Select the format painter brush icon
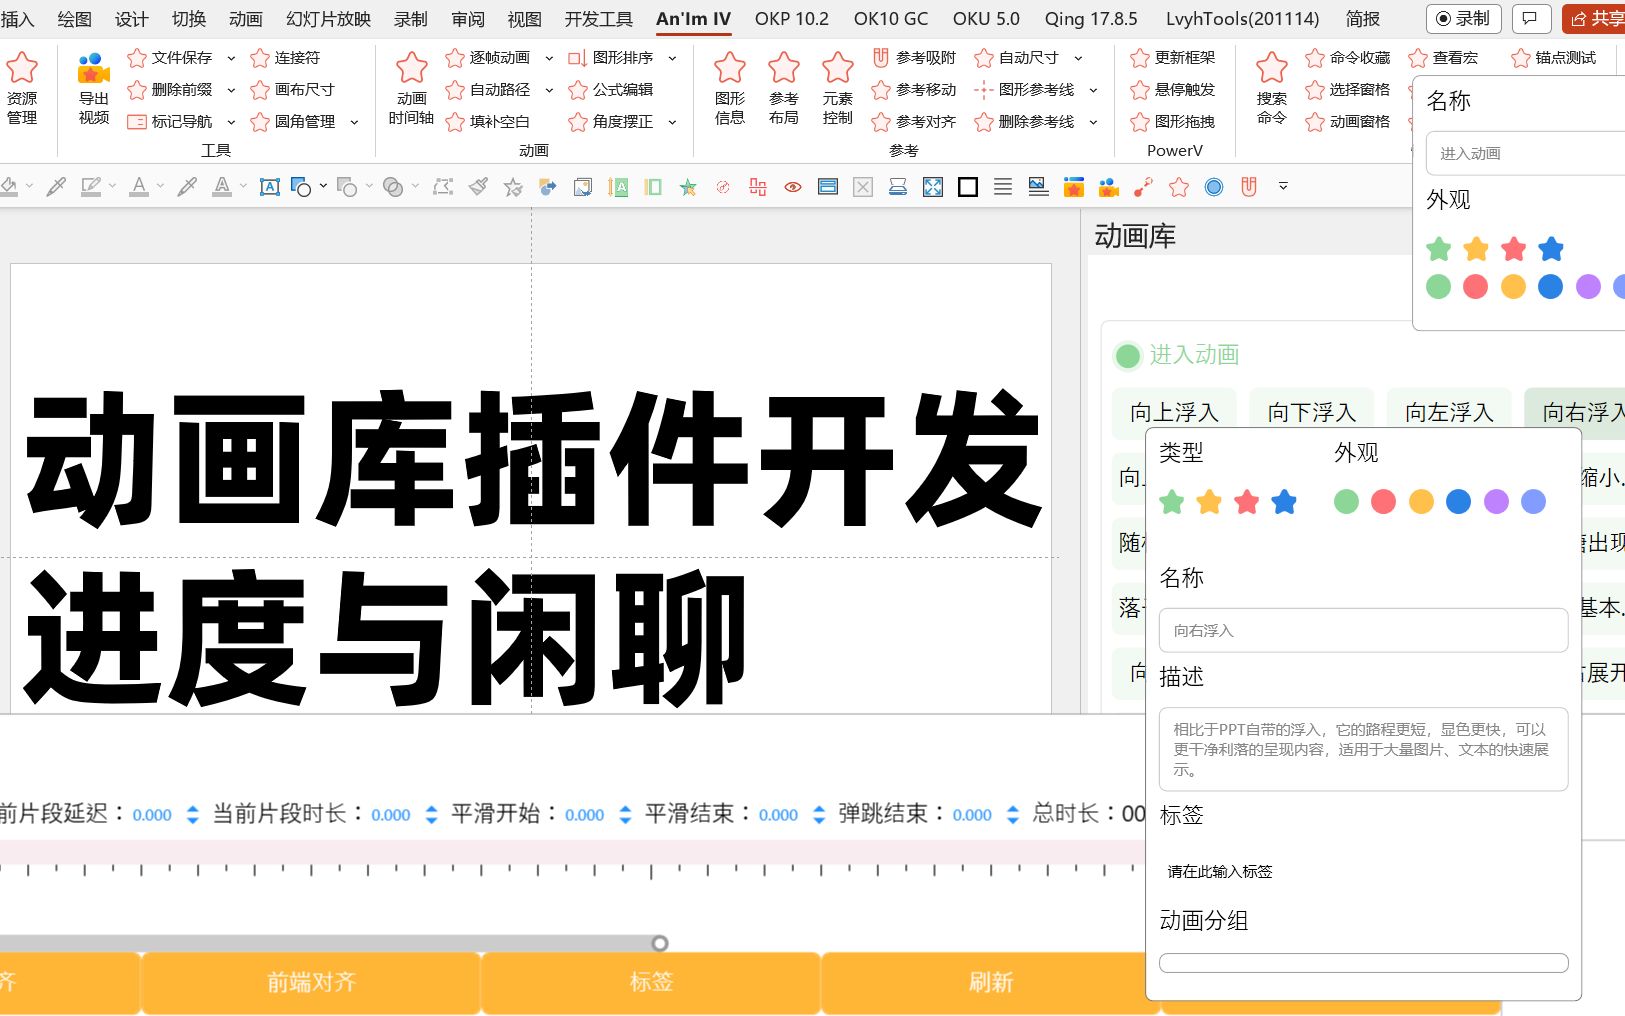The width and height of the screenshot is (1625, 1016). tap(478, 186)
